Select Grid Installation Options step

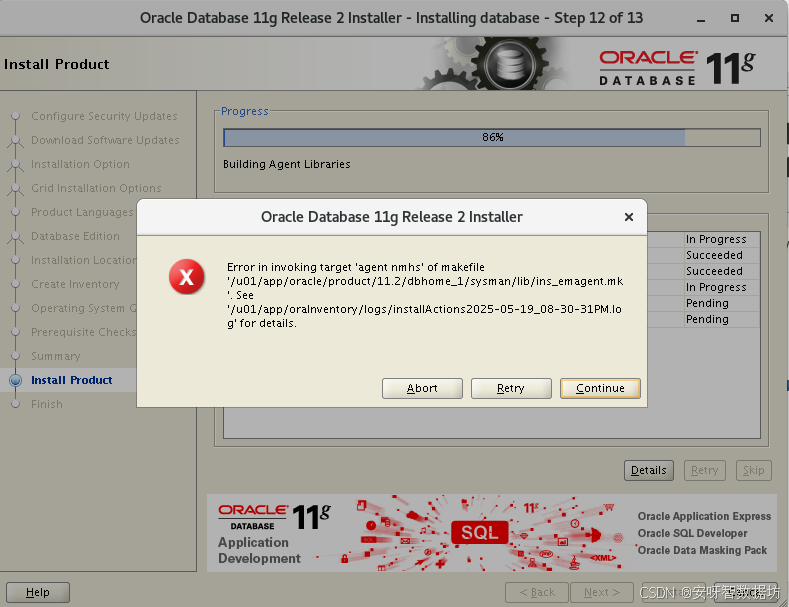click(96, 188)
